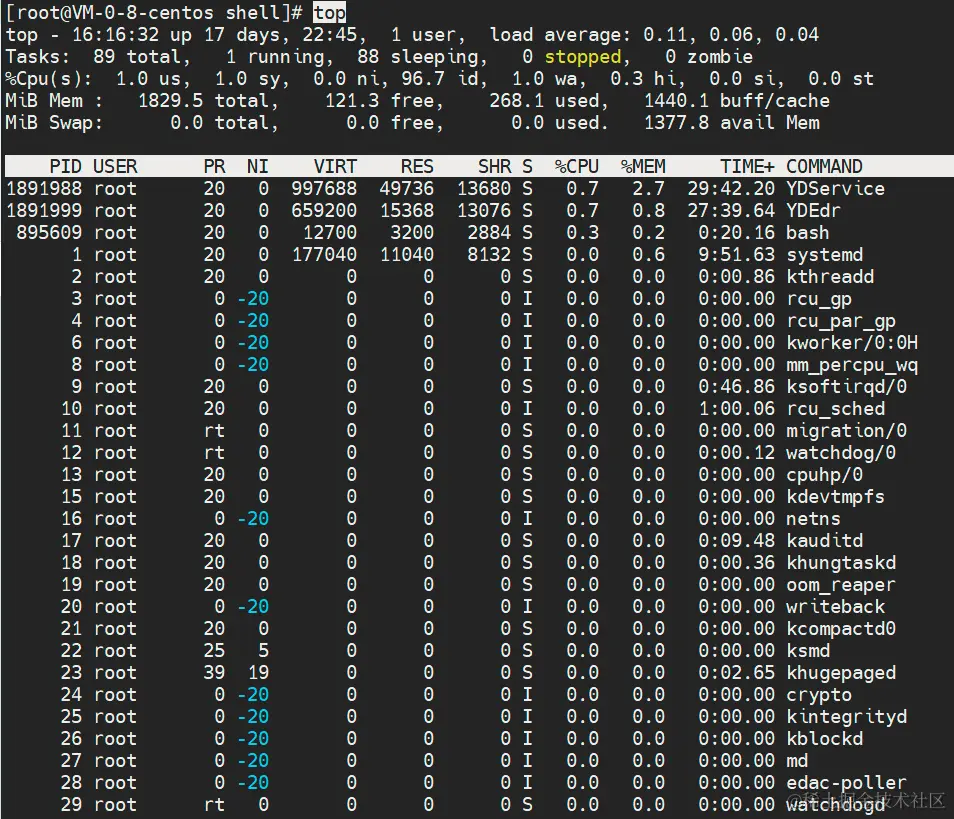Select the netns command
This screenshot has height=819, width=954.
[x=813, y=518]
